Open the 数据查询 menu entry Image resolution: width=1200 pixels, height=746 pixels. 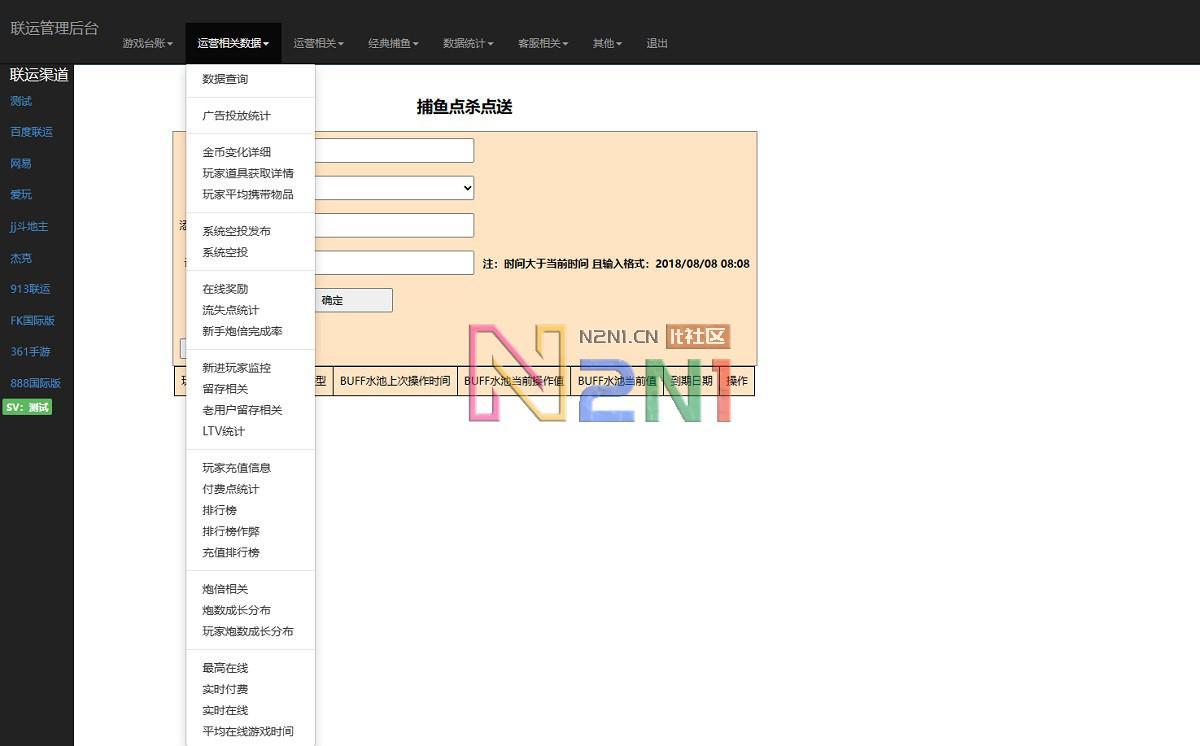click(222, 79)
